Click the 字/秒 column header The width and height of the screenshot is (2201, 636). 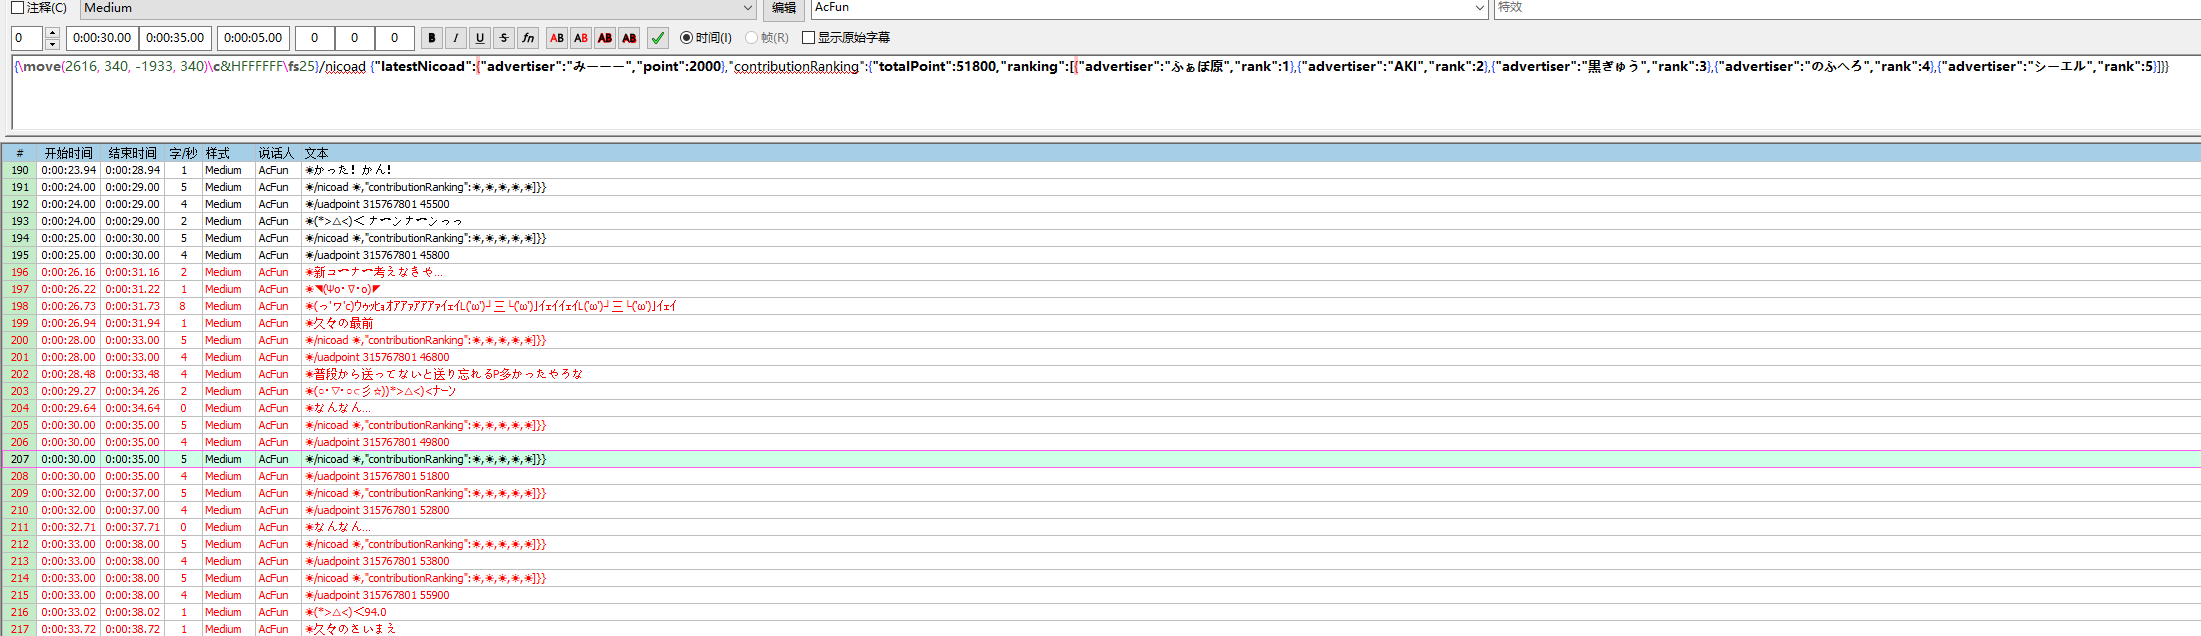point(183,153)
